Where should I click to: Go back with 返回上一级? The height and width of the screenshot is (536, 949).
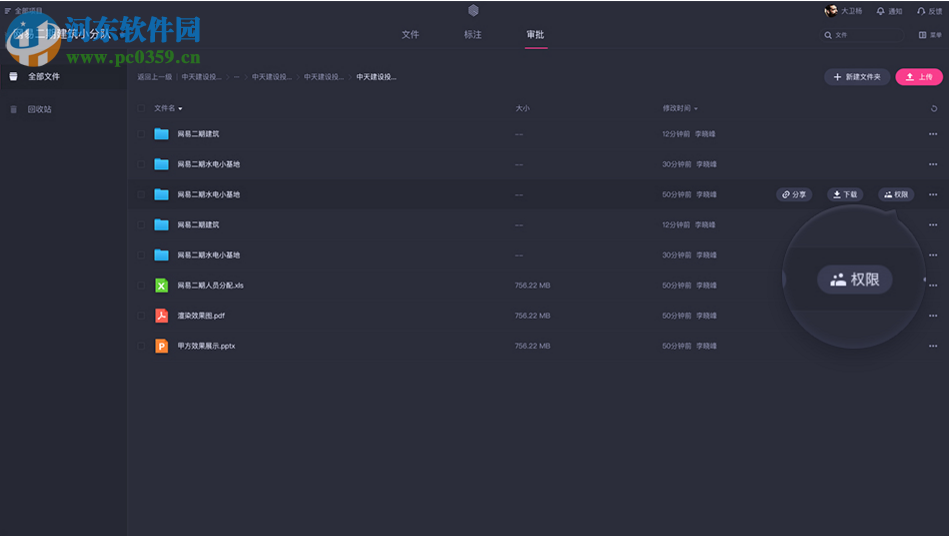[x=154, y=77]
